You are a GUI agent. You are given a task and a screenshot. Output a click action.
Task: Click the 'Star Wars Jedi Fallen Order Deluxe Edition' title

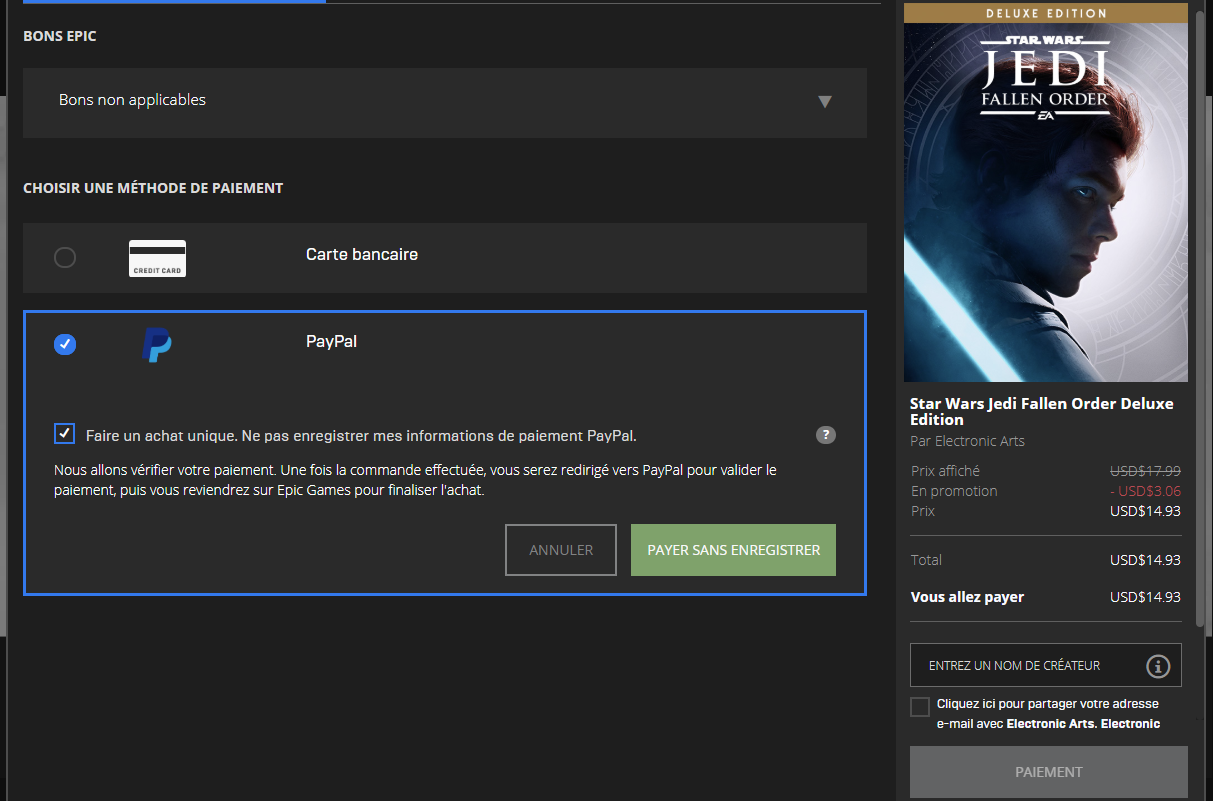click(1042, 412)
